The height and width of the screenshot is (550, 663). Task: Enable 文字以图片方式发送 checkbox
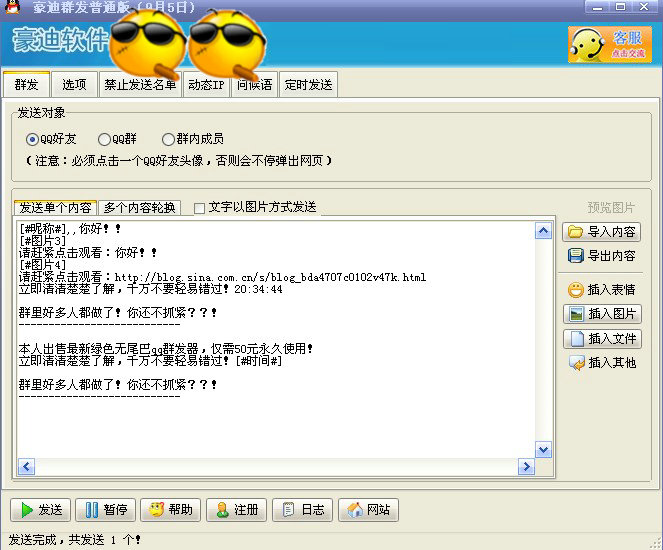pos(200,208)
